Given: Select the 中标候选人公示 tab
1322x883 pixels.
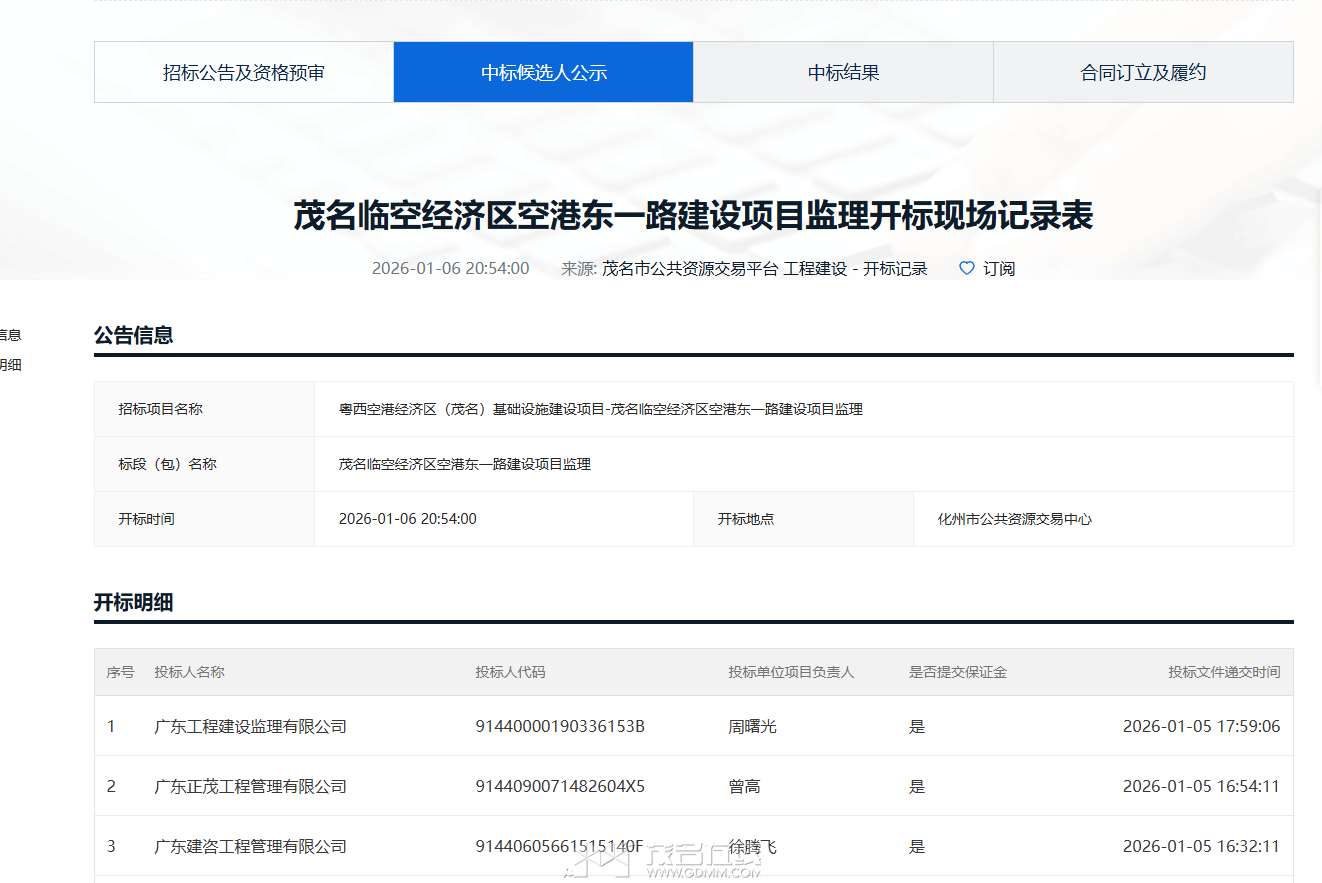Looking at the screenshot, I should tap(543, 72).
